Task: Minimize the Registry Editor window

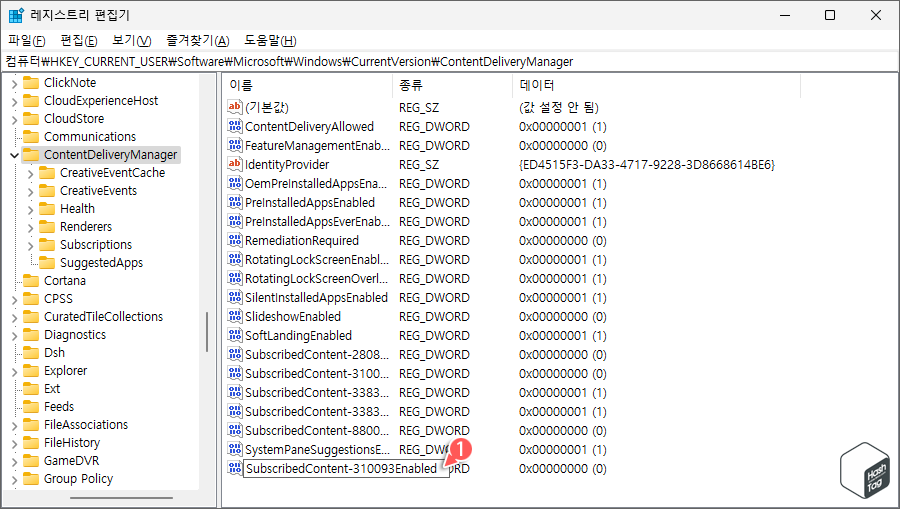Action: pos(785,15)
